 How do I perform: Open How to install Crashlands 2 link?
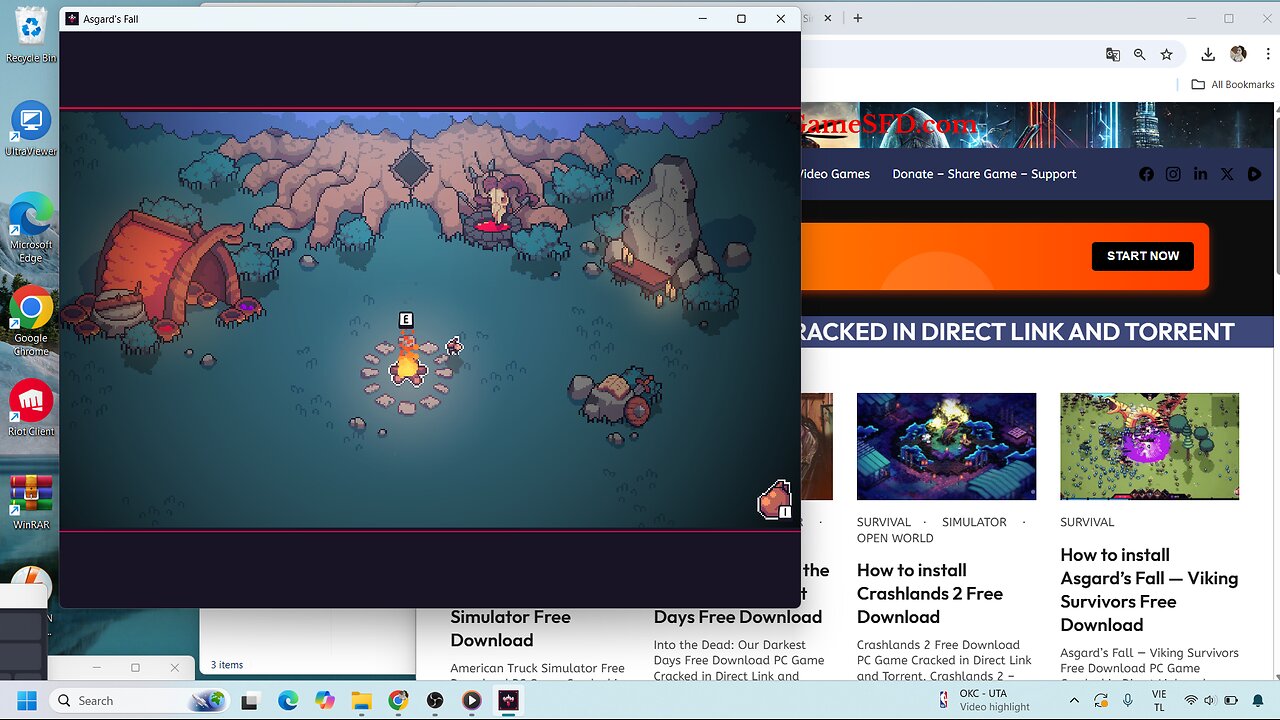(x=930, y=593)
